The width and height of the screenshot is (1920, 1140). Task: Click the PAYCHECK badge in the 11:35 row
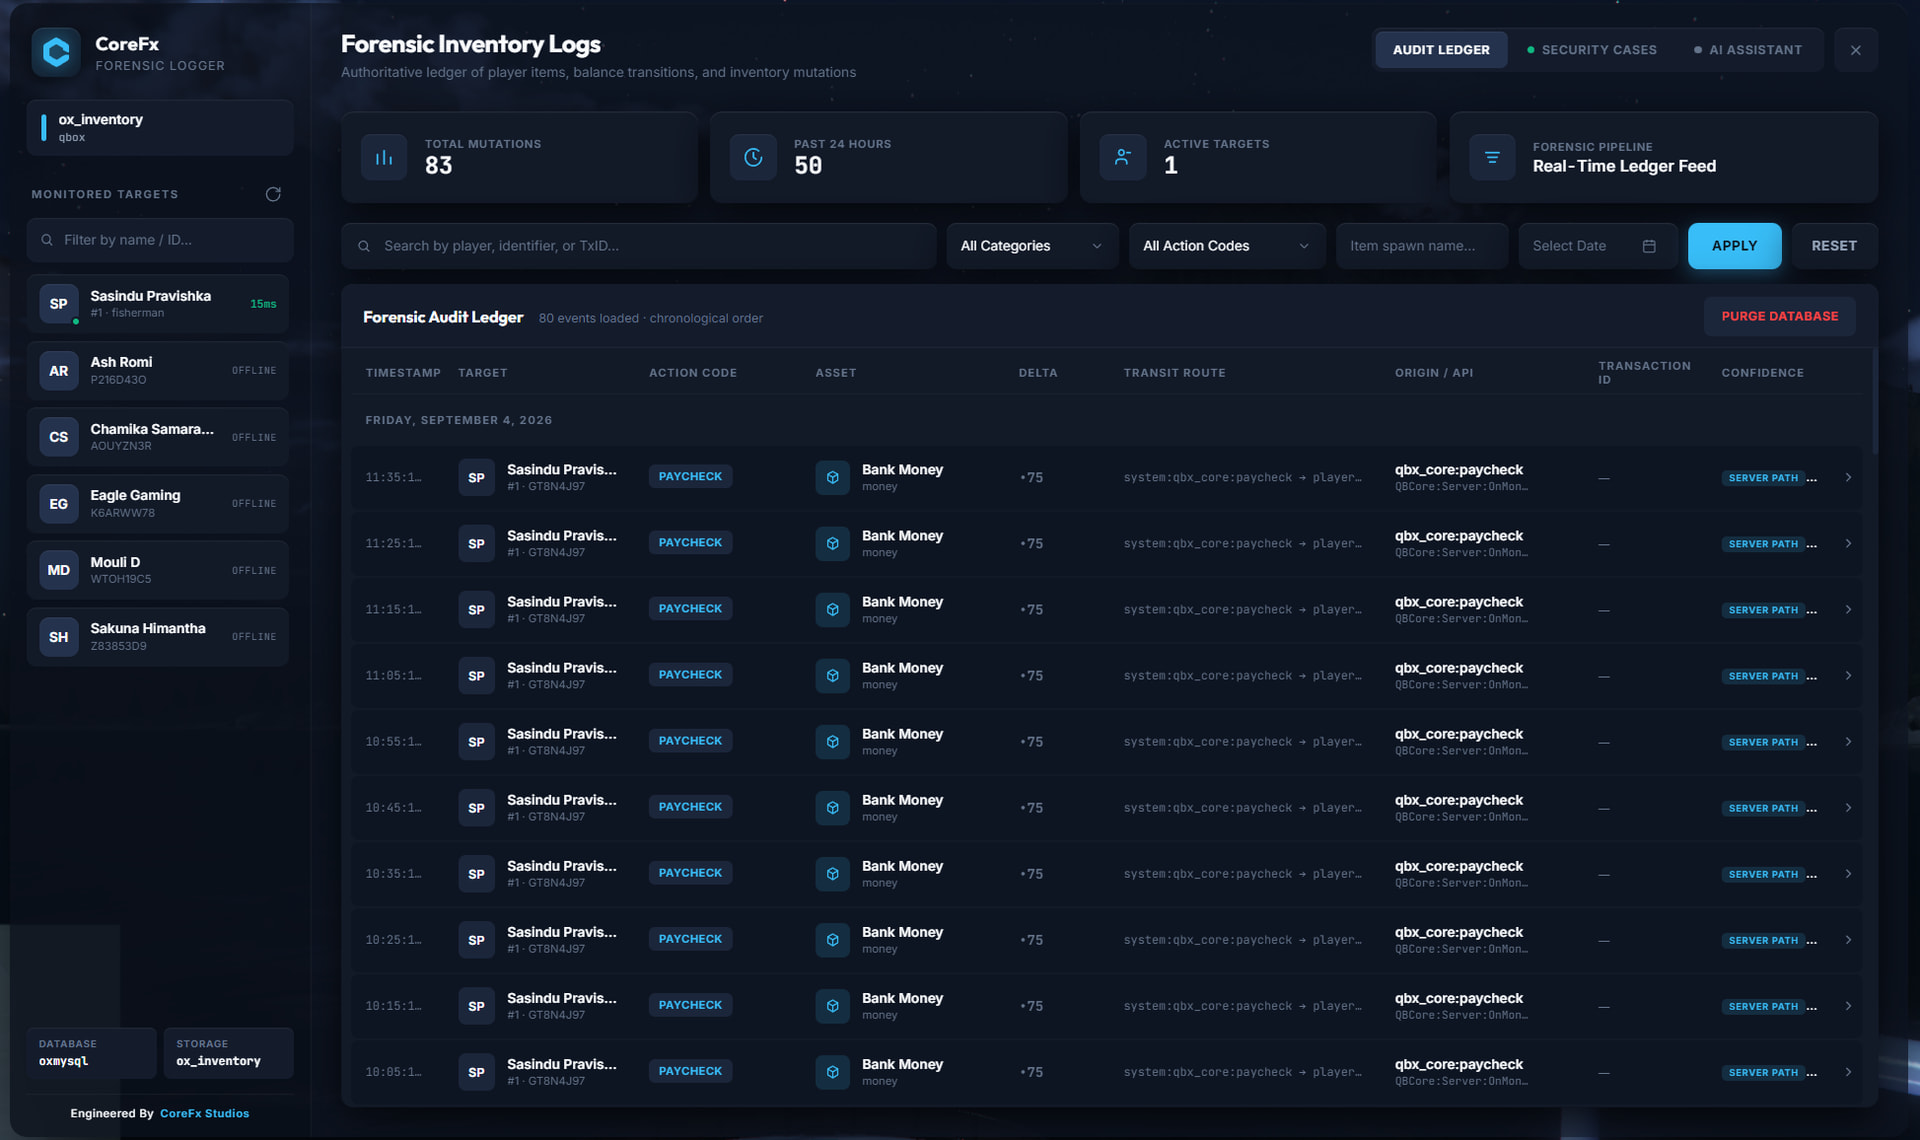point(690,477)
